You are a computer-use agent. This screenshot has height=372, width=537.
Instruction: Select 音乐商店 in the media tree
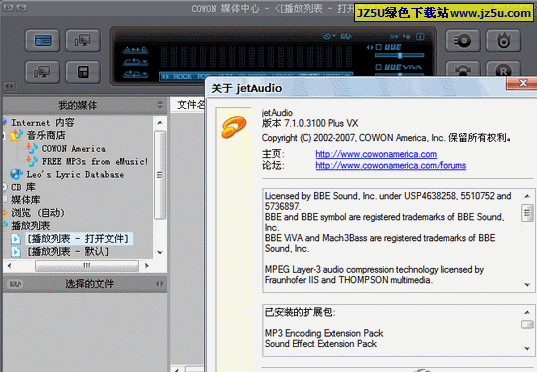pos(46,135)
